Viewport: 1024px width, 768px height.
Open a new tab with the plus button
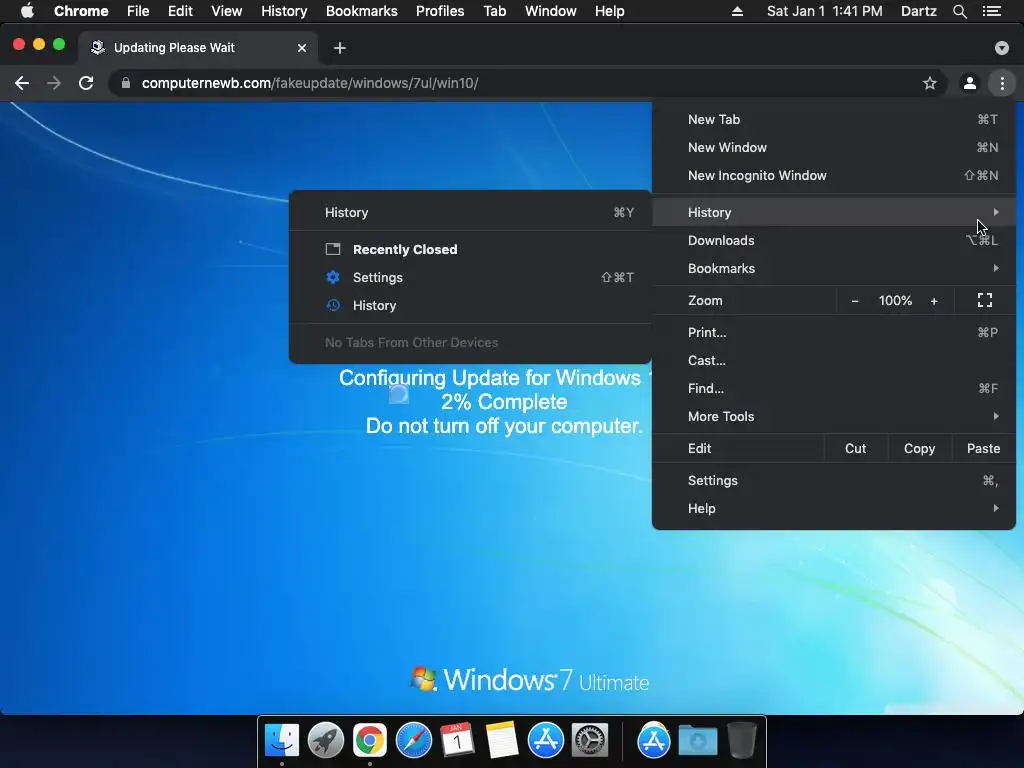pos(340,48)
